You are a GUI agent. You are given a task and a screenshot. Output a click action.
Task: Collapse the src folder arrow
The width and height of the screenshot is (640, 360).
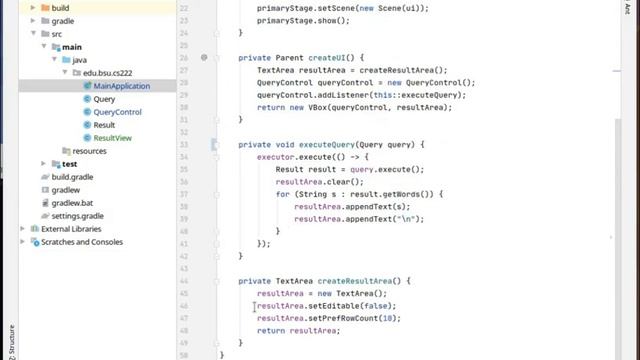33,33
